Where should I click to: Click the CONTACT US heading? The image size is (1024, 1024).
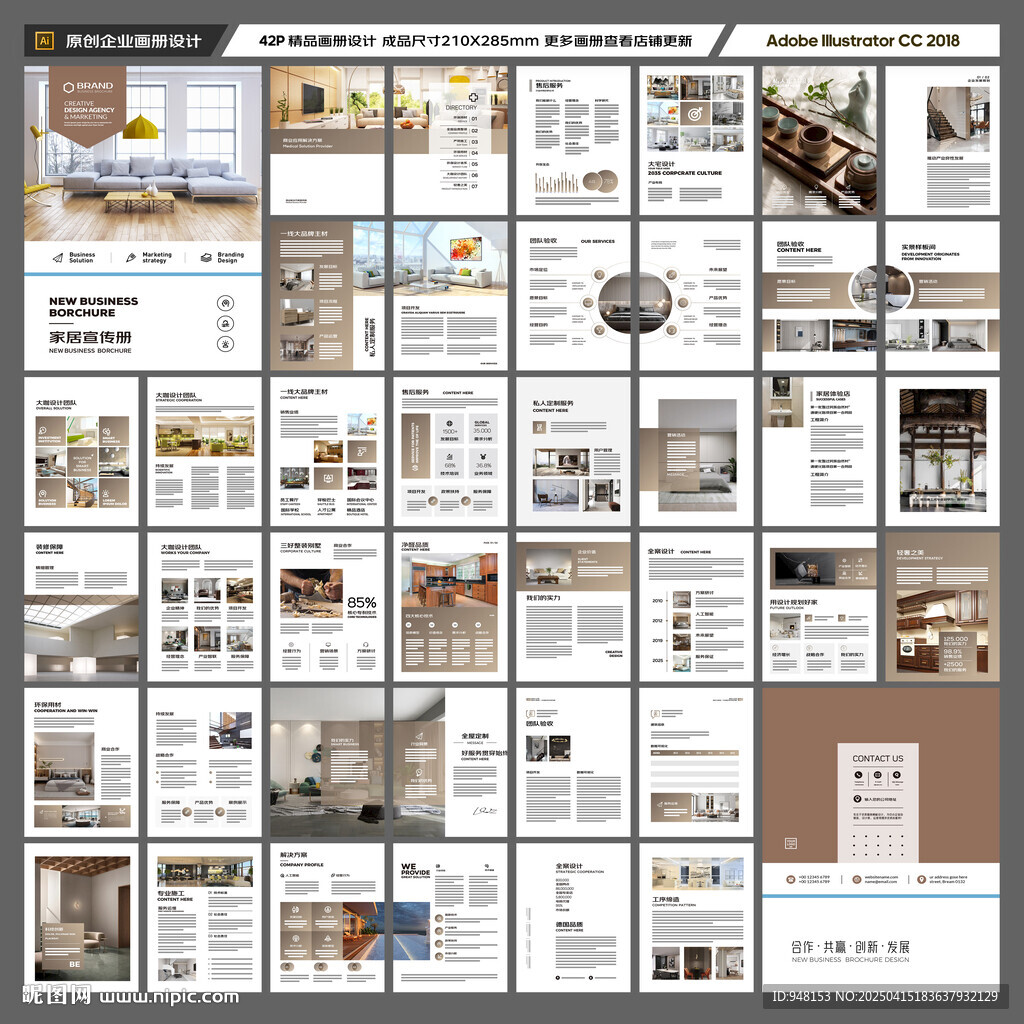coord(878,758)
